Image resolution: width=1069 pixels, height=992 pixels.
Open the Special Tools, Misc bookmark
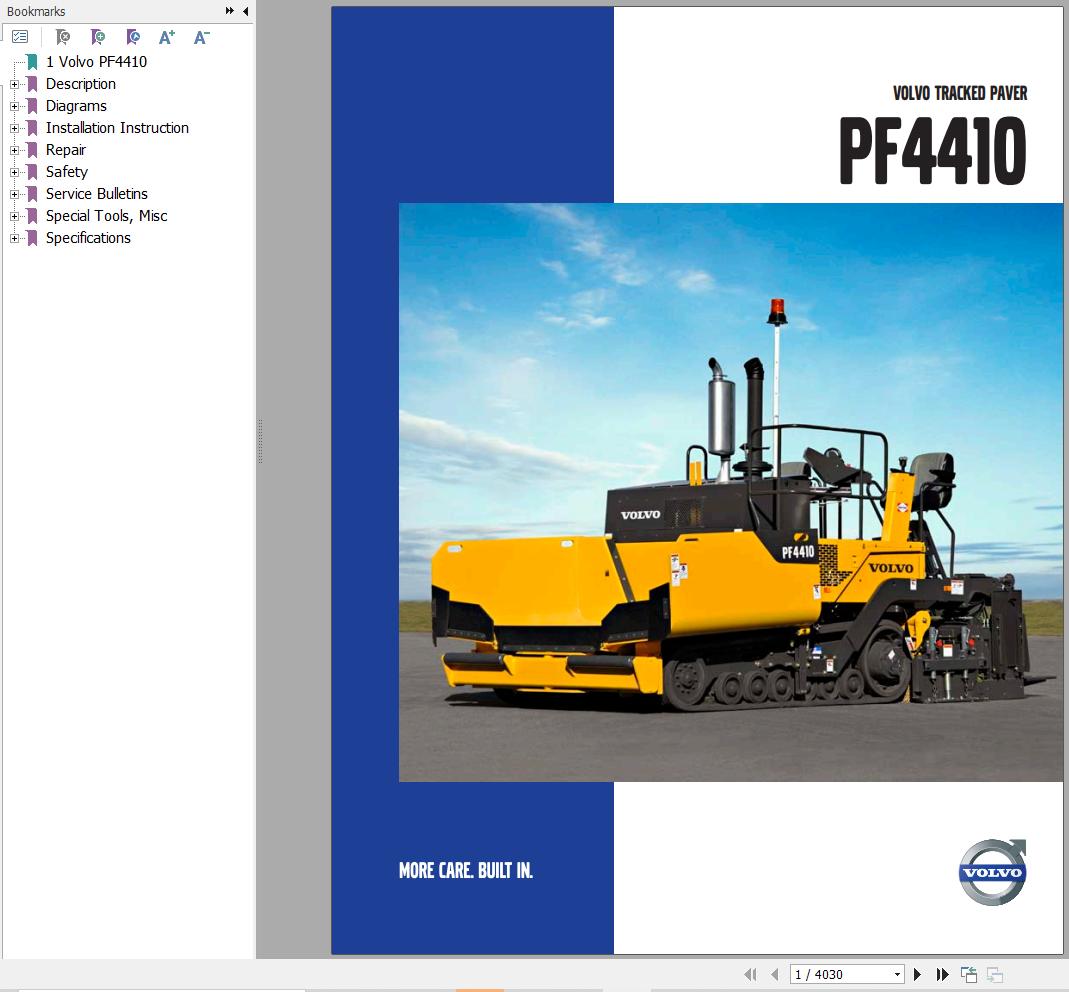pos(106,215)
